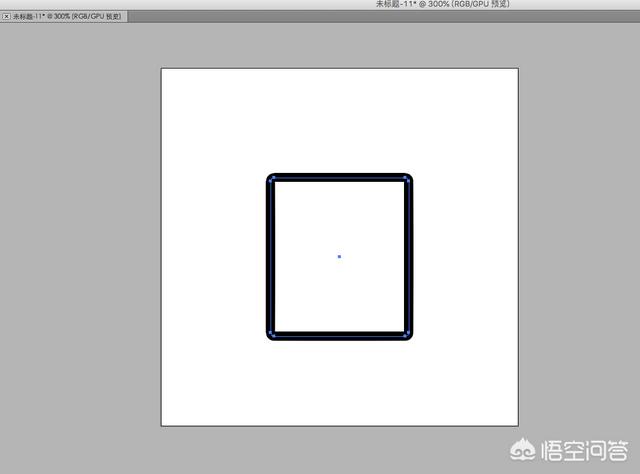Image resolution: width=640 pixels, height=474 pixels.
Task: Click the center point of the rectangle
Action: click(x=339, y=256)
